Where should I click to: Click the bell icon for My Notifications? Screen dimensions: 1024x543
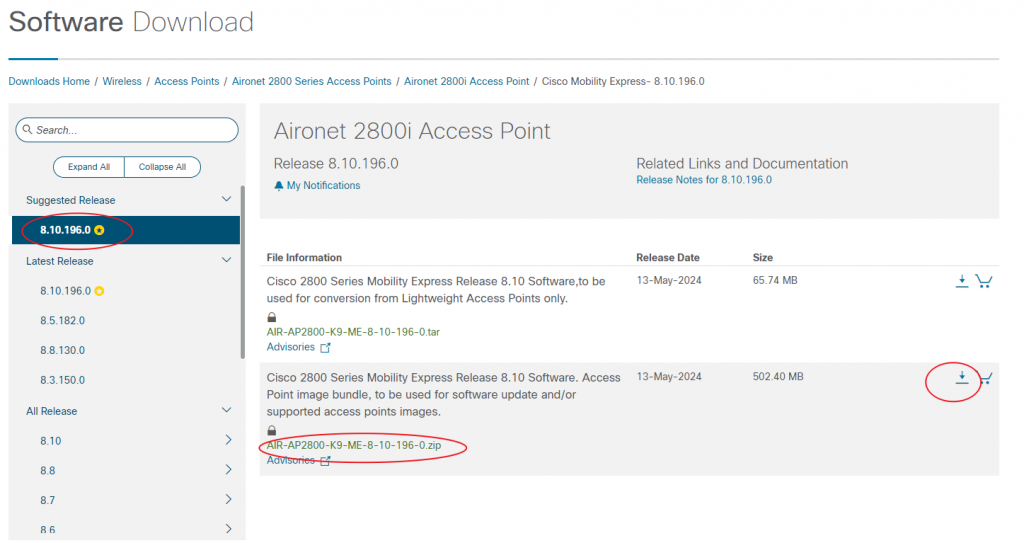[x=279, y=186]
